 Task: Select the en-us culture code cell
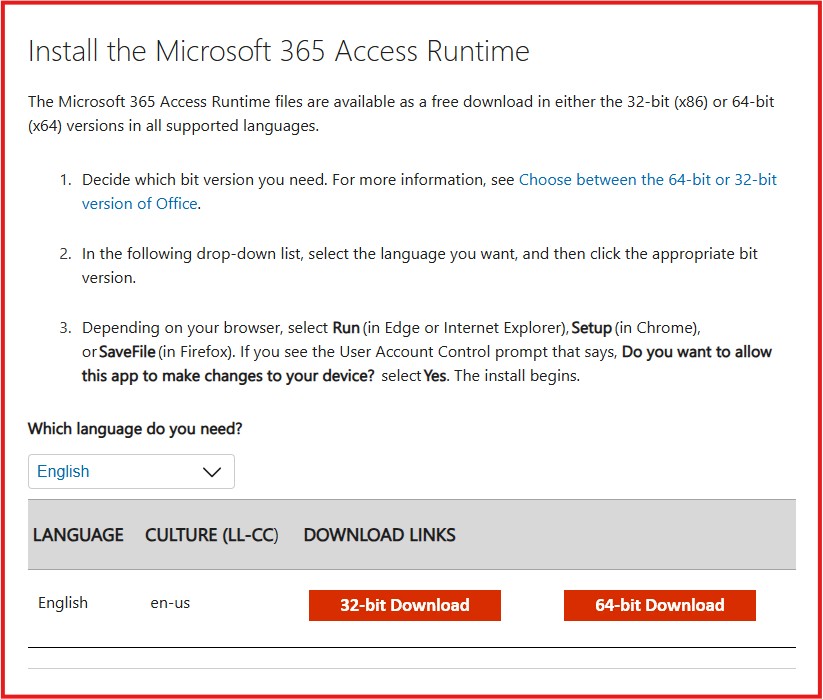(x=172, y=603)
